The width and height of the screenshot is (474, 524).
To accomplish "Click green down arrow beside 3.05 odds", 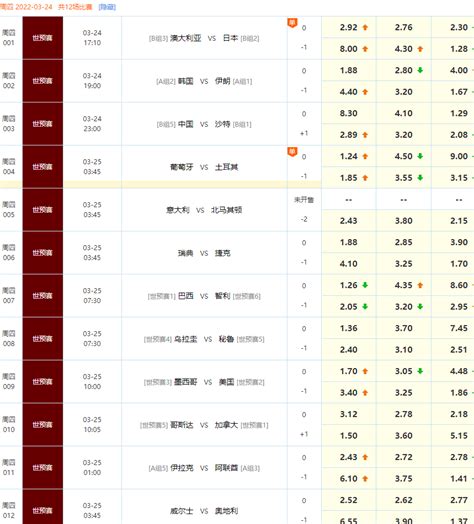I will [x=420, y=371].
